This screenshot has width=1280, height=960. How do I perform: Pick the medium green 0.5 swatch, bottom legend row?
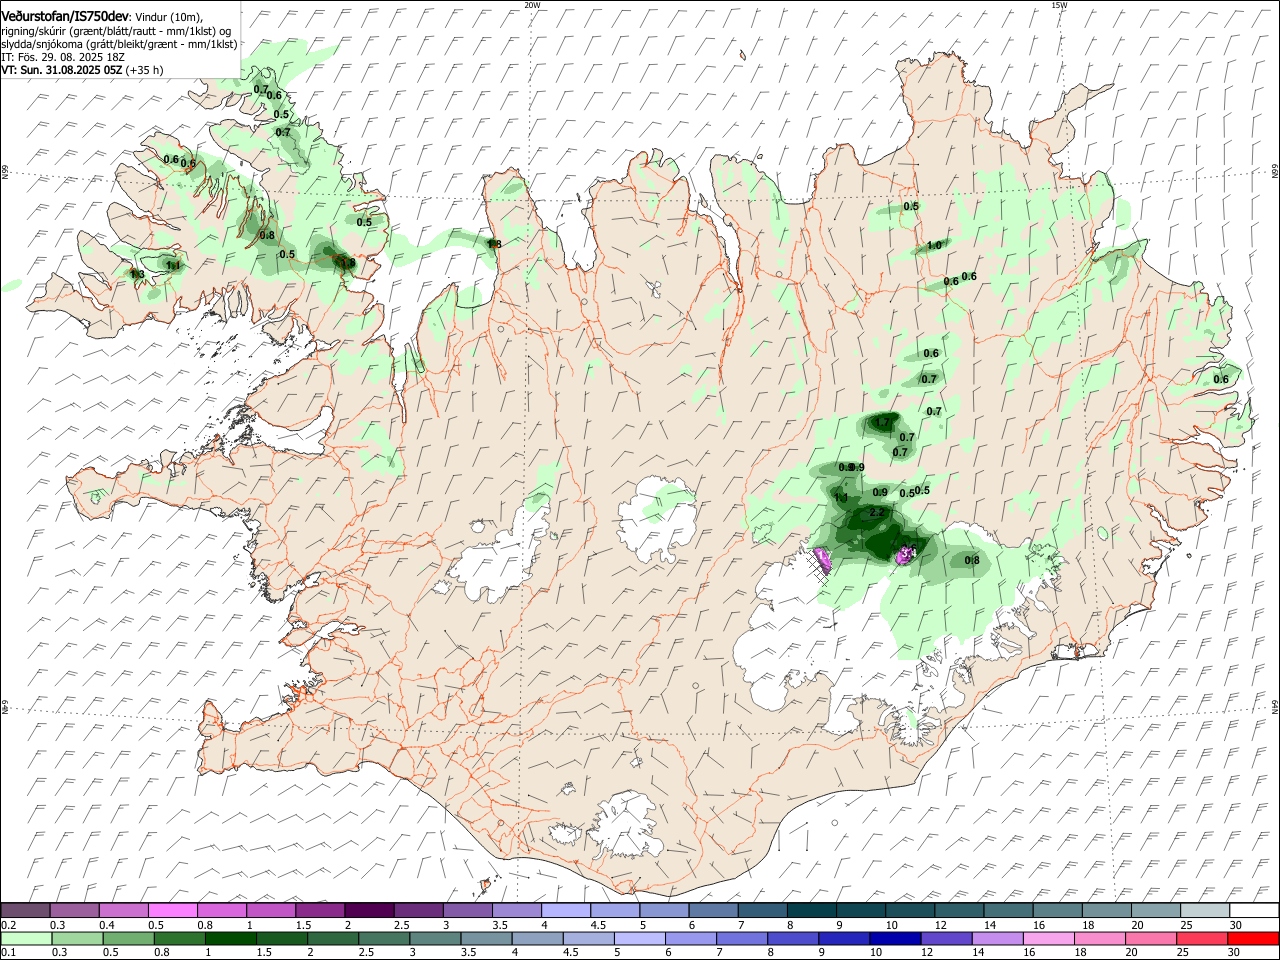click(128, 938)
